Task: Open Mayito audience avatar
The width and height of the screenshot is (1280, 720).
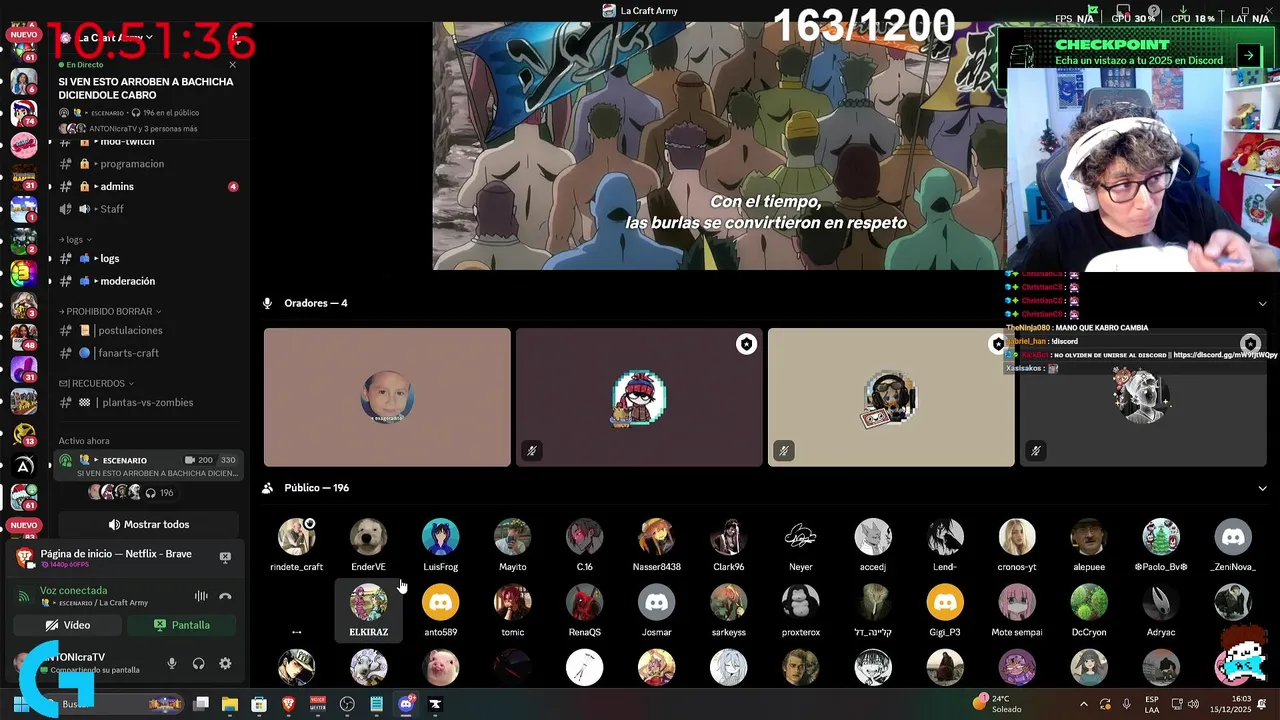Action: (x=512, y=537)
